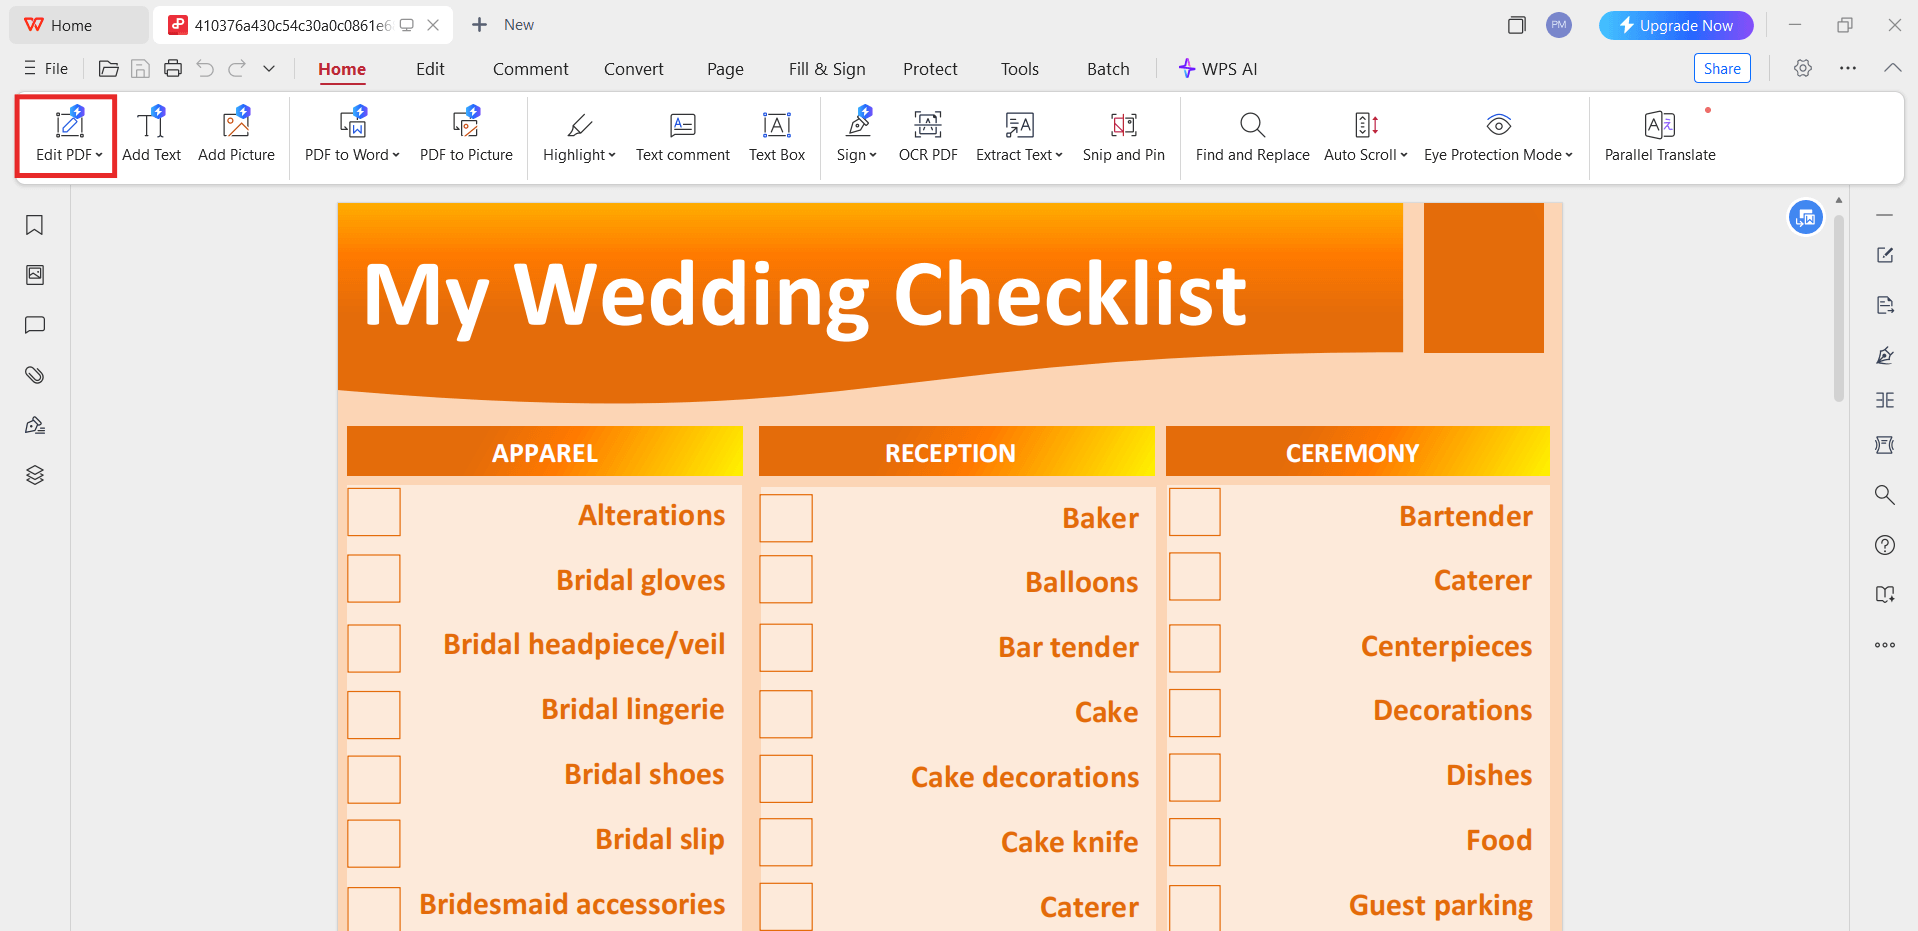
Task: Open WPS AI assistant
Action: [1217, 69]
